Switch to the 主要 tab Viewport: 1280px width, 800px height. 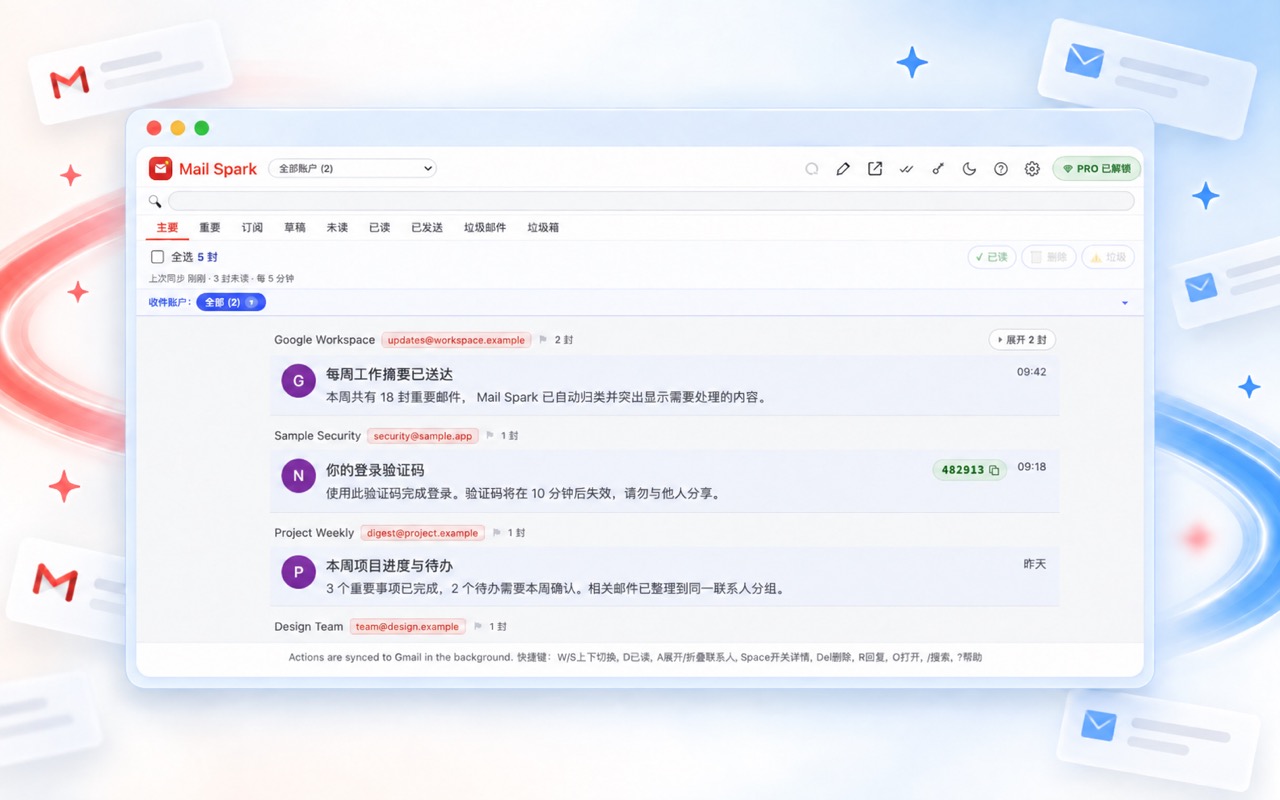click(x=167, y=228)
